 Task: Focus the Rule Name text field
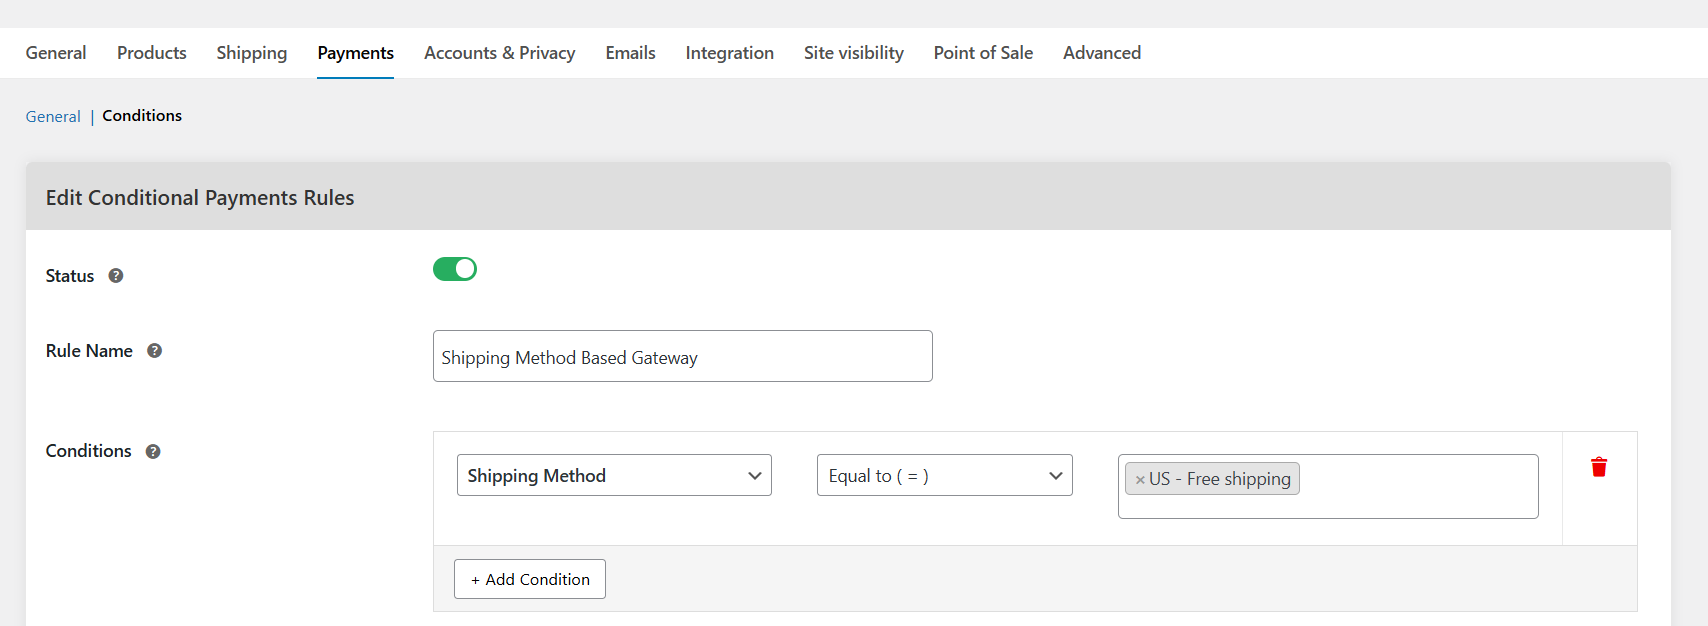click(x=683, y=356)
